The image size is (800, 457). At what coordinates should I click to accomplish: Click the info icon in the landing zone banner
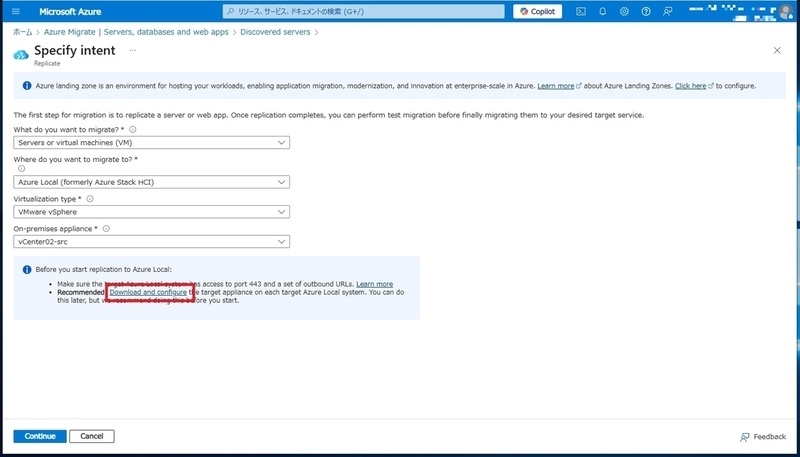tap(27, 86)
